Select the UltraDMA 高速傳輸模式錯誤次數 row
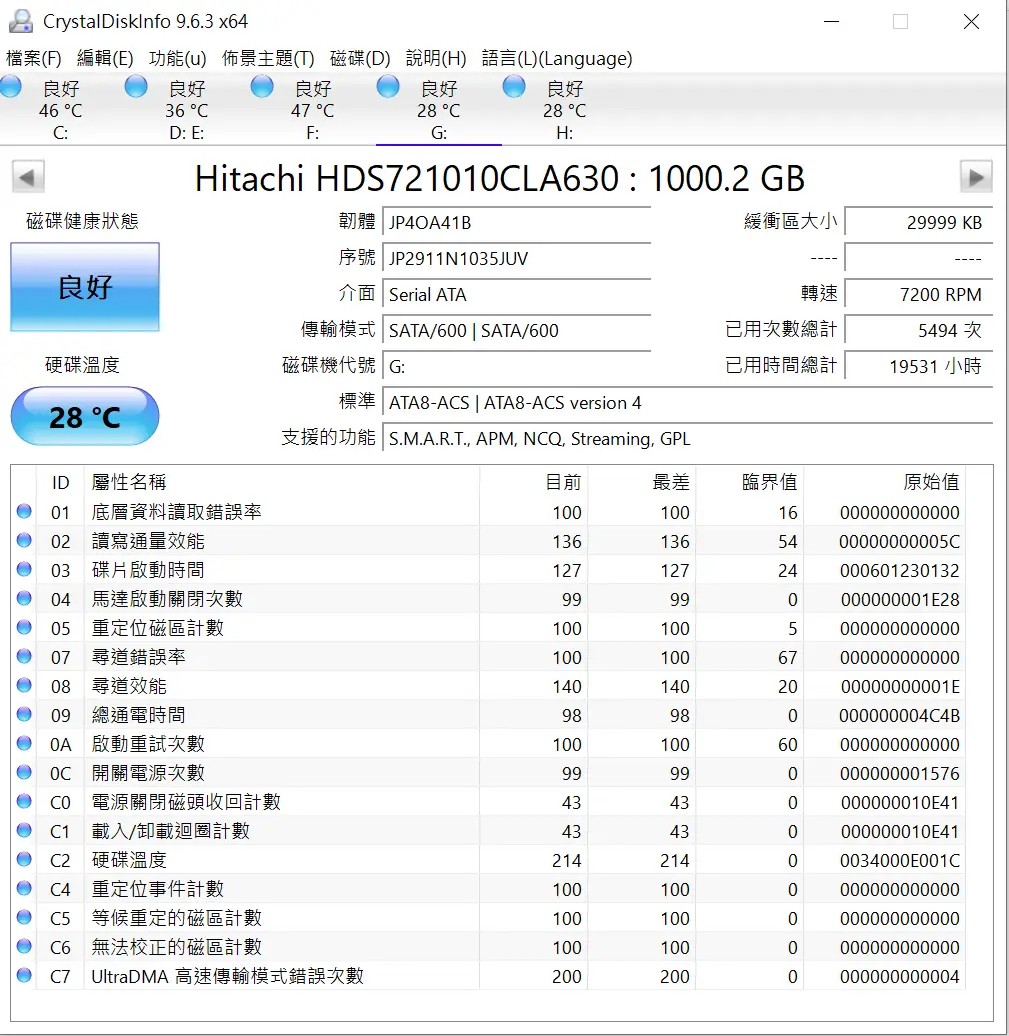Image resolution: width=1009 pixels, height=1036 pixels. point(488,976)
